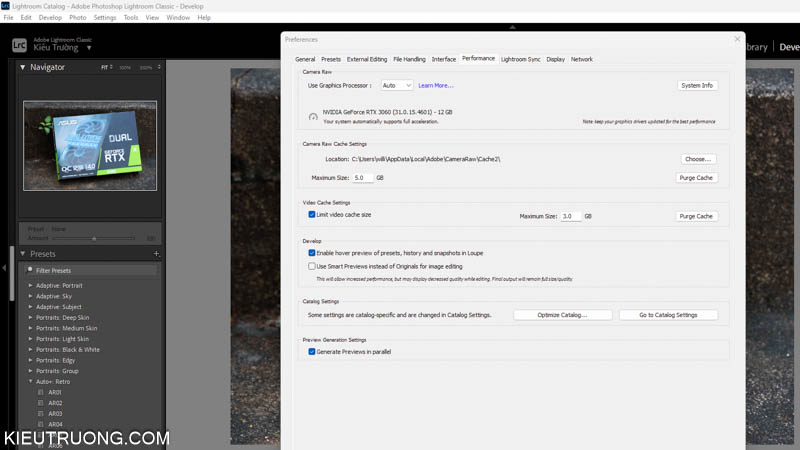This screenshot has width=800, height=450.
Task: Open the Kiều Trường identity plate dropdown
Action: (89, 48)
